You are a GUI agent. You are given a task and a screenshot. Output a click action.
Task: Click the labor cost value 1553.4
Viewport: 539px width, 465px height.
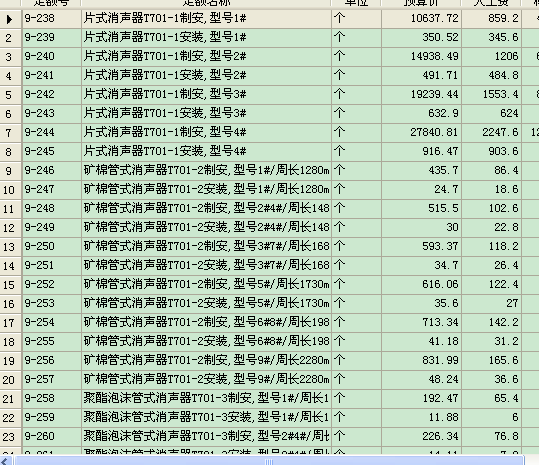click(500, 95)
